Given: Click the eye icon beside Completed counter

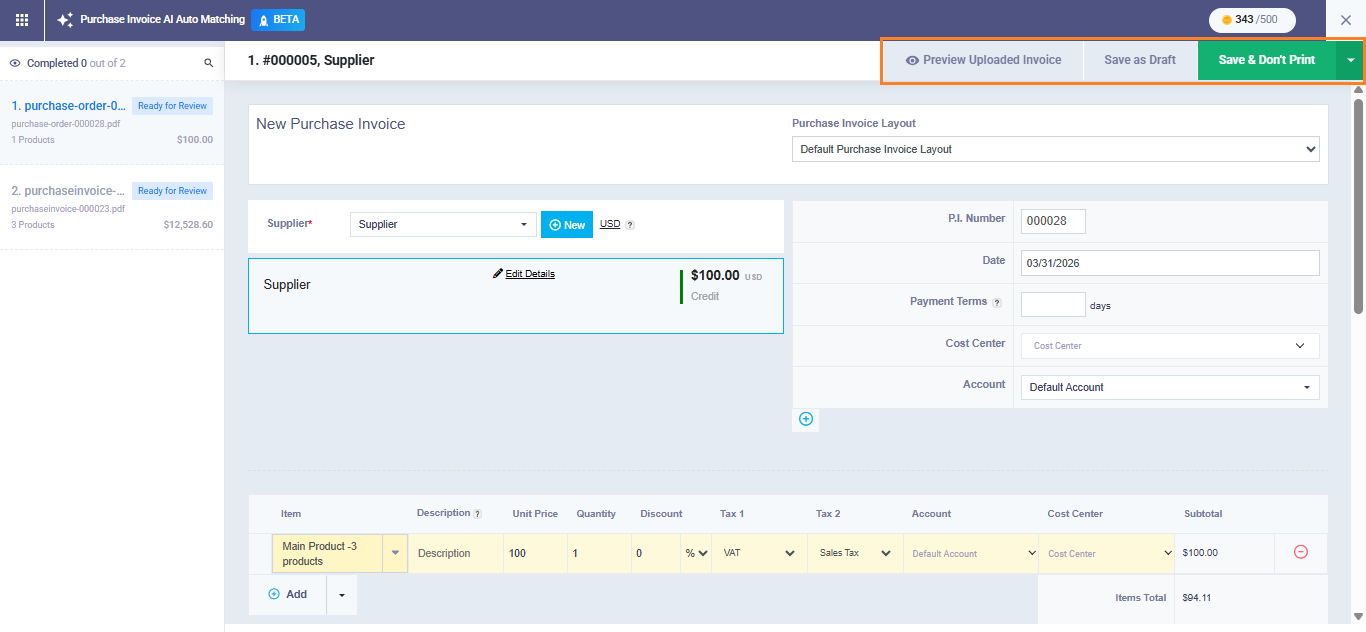Looking at the screenshot, I should pyautogui.click(x=15, y=63).
